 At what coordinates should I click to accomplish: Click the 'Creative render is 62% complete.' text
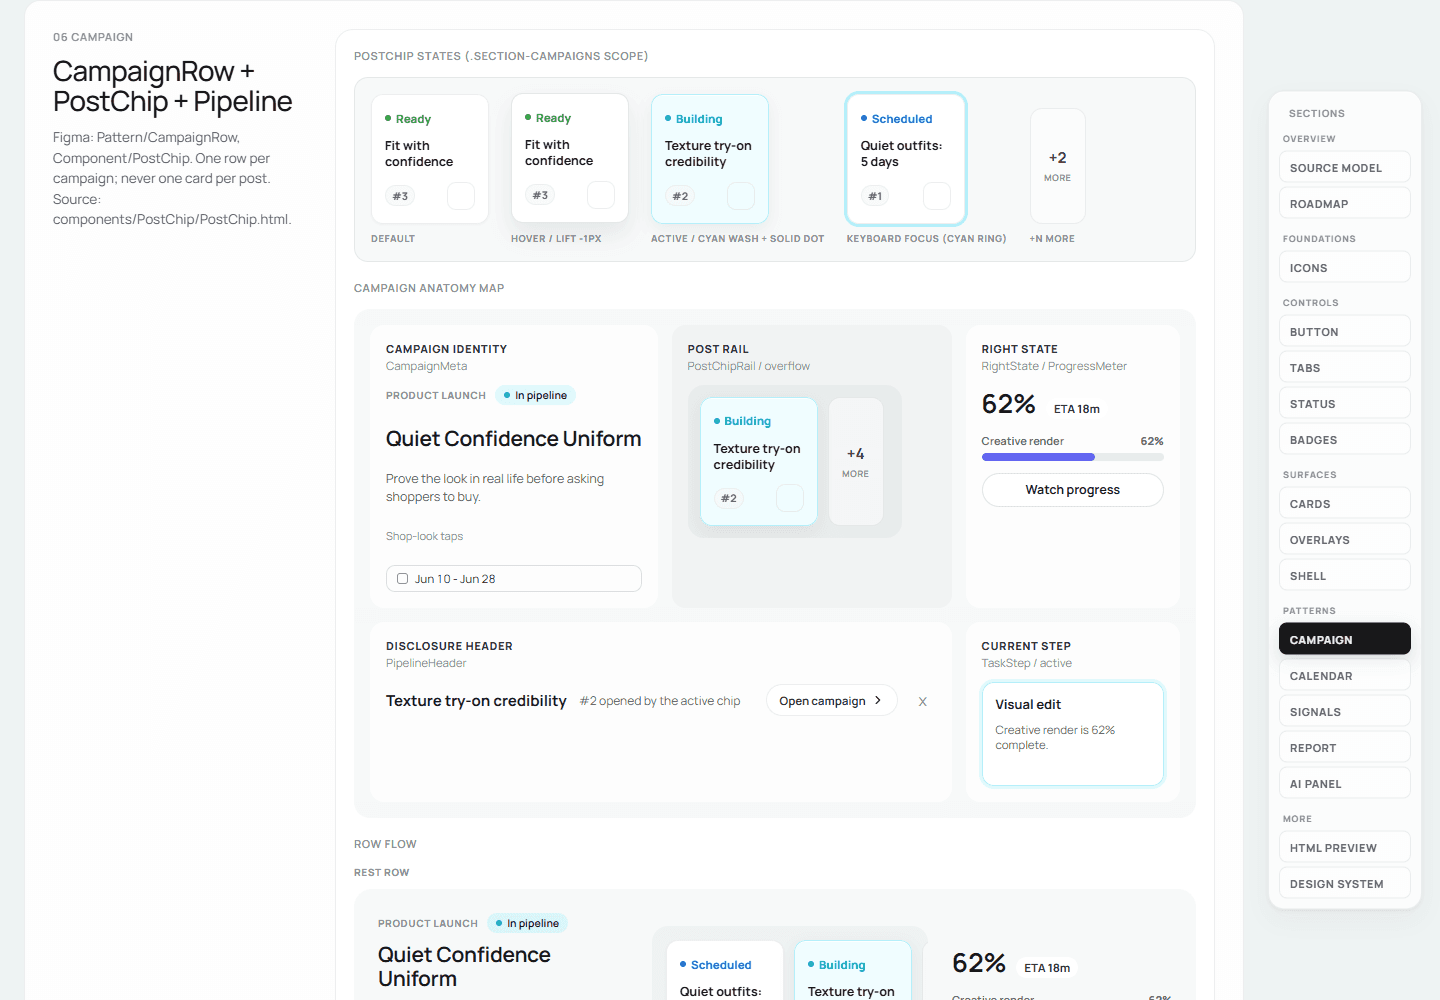pyautogui.click(x=1055, y=738)
